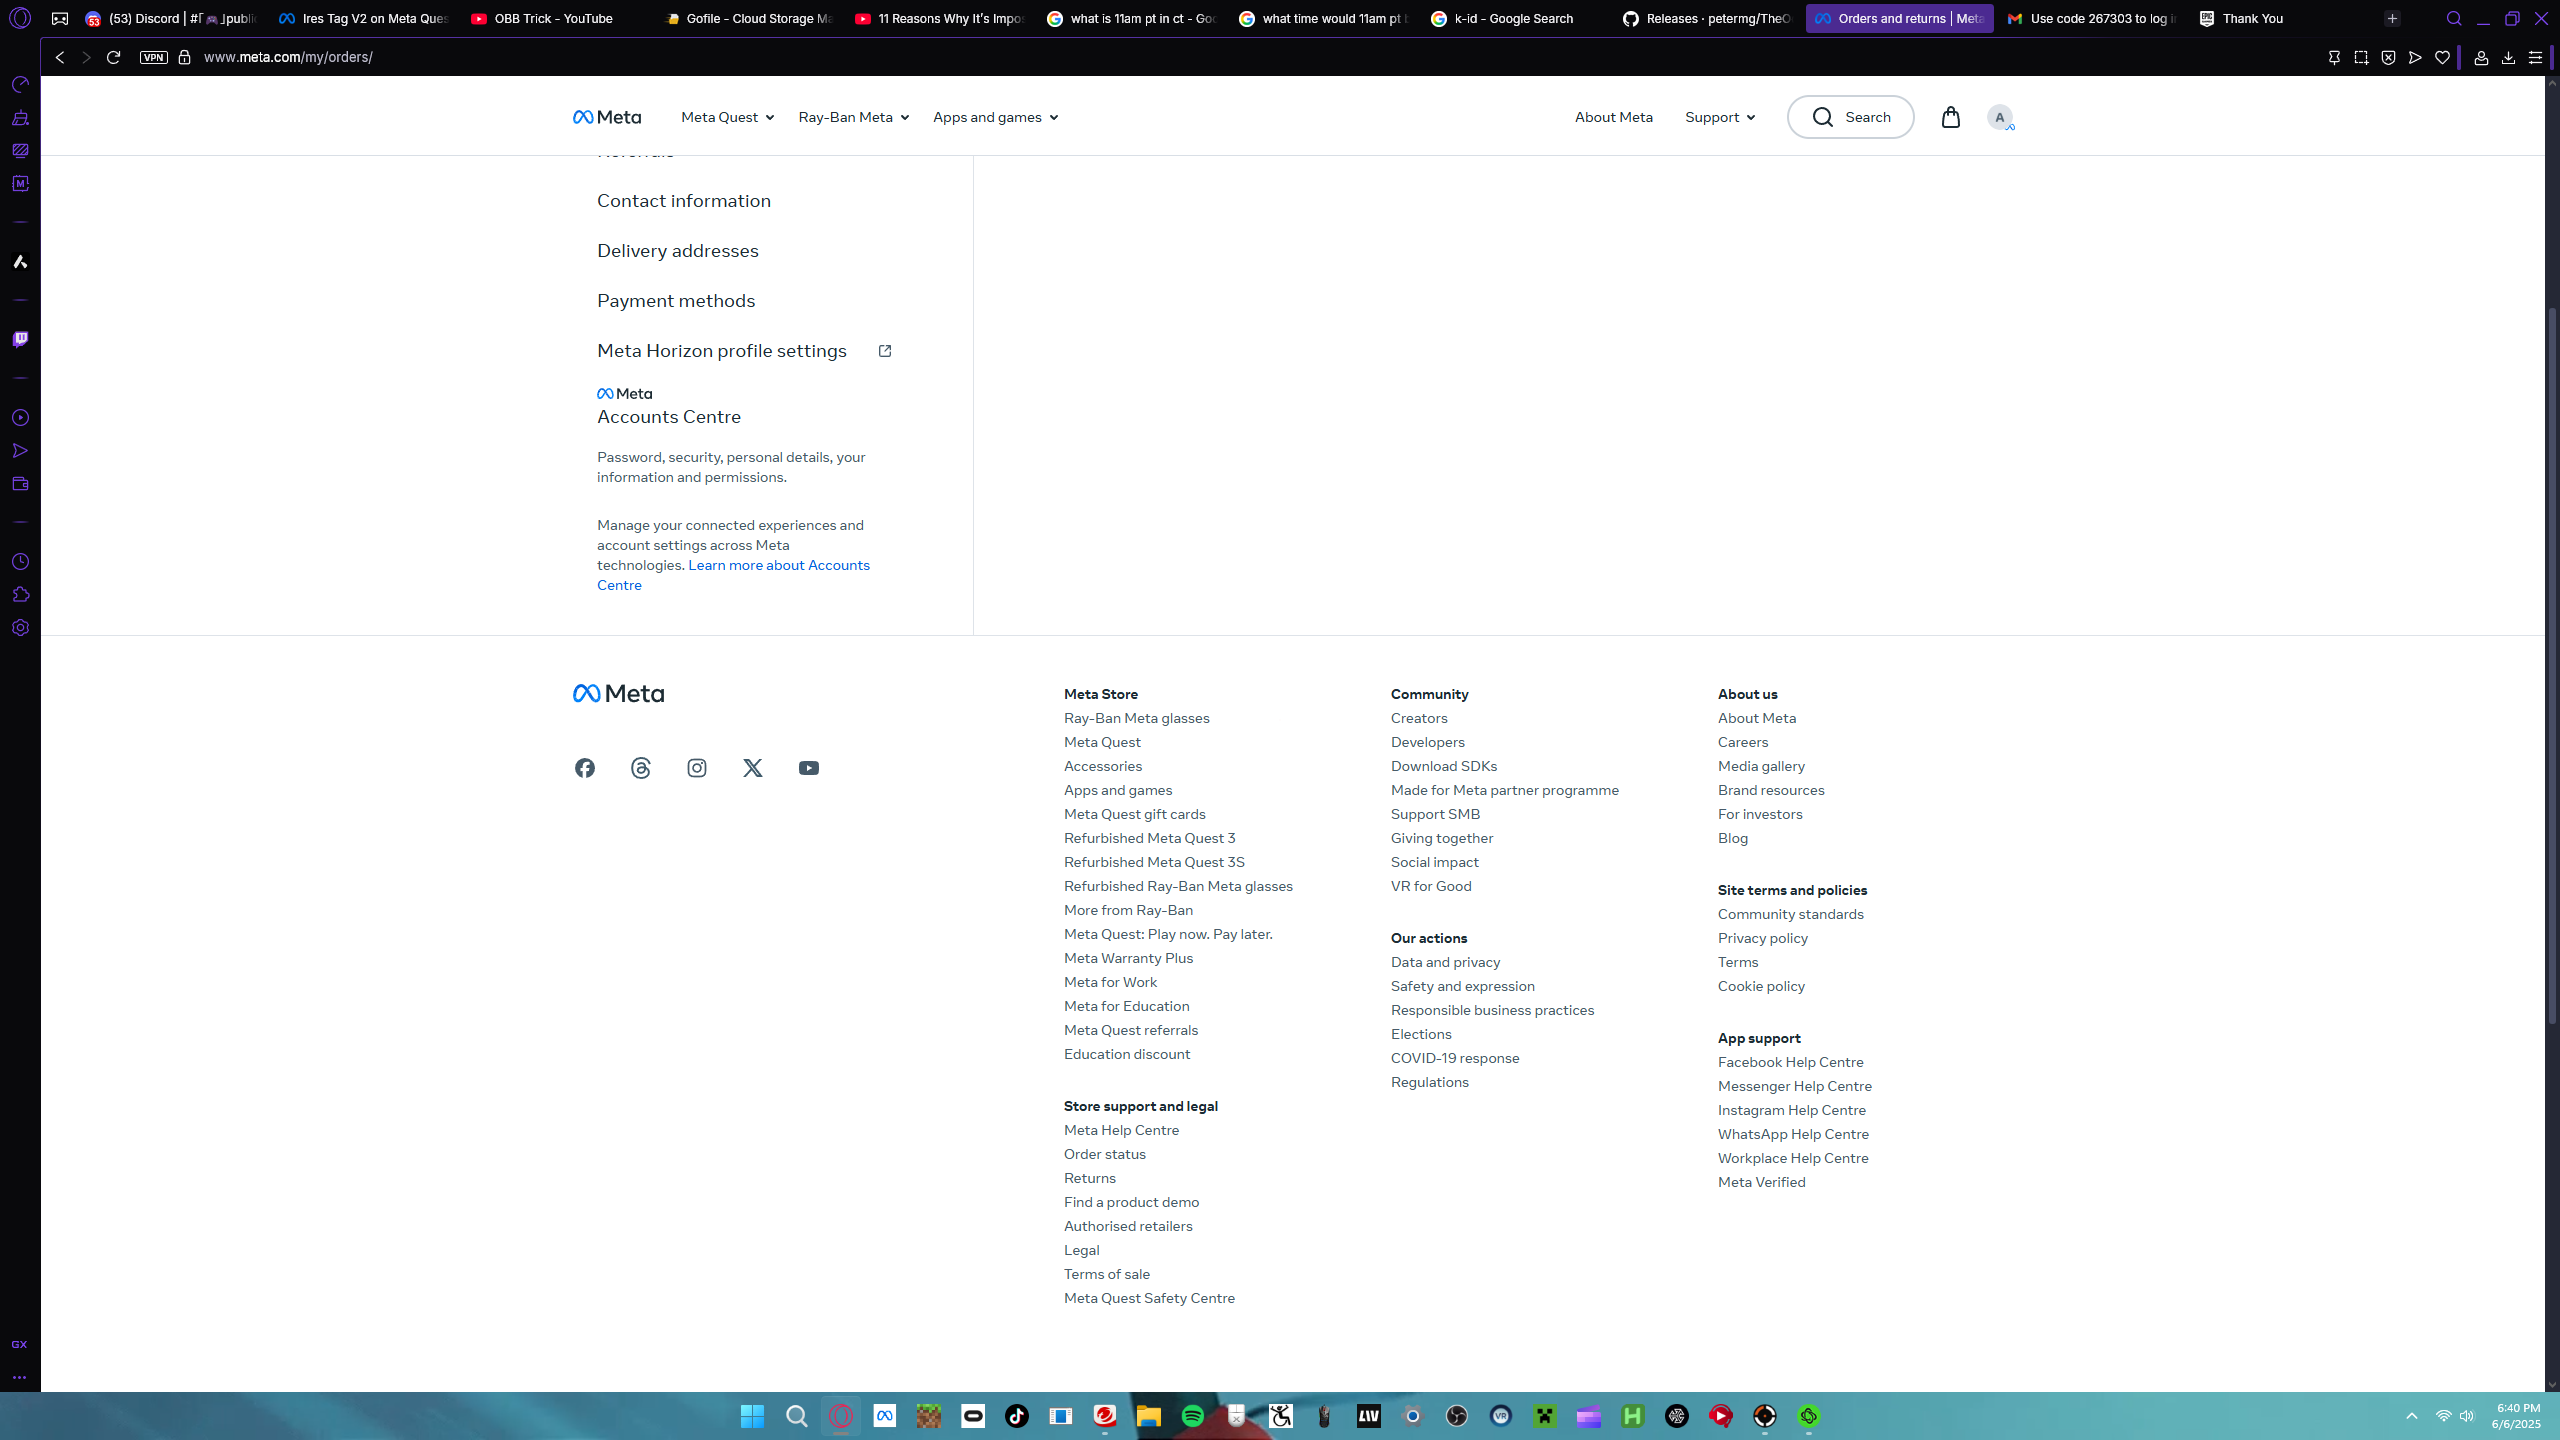Screen dimensions: 2560x1440
Task: Show hidden icons in the system tray
Action: coord(2412,1416)
